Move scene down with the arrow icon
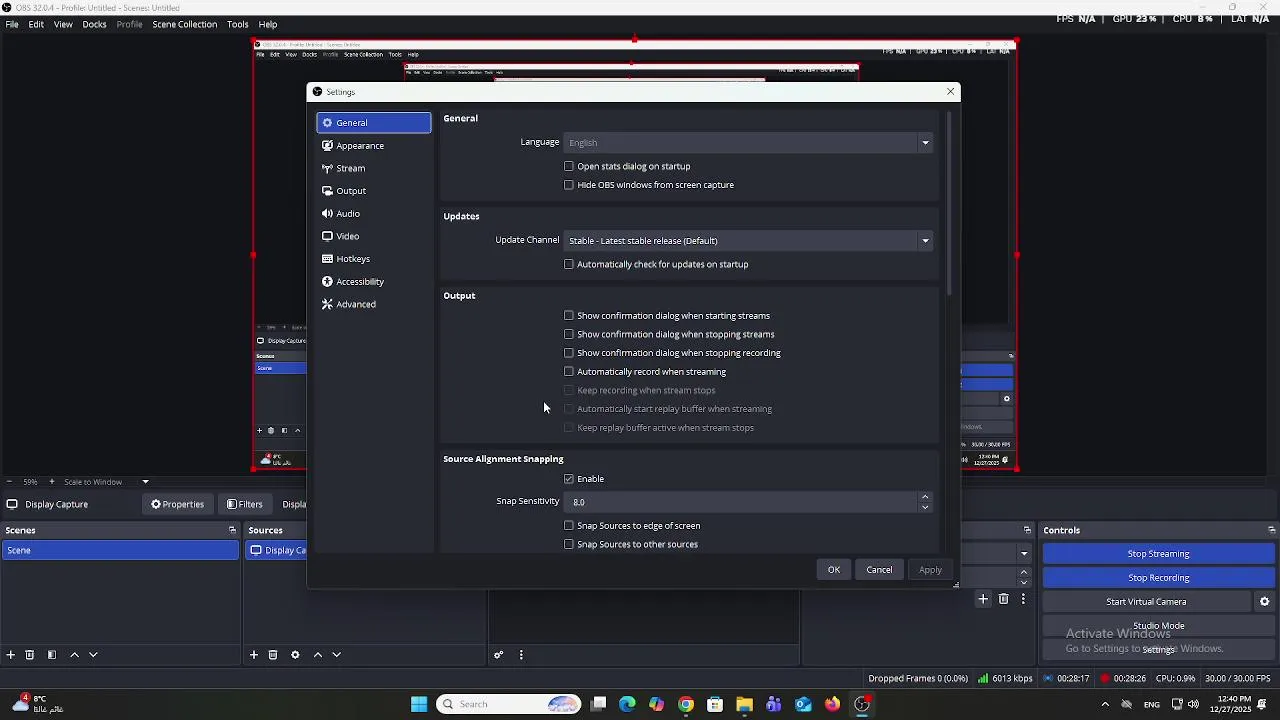 (x=93, y=655)
